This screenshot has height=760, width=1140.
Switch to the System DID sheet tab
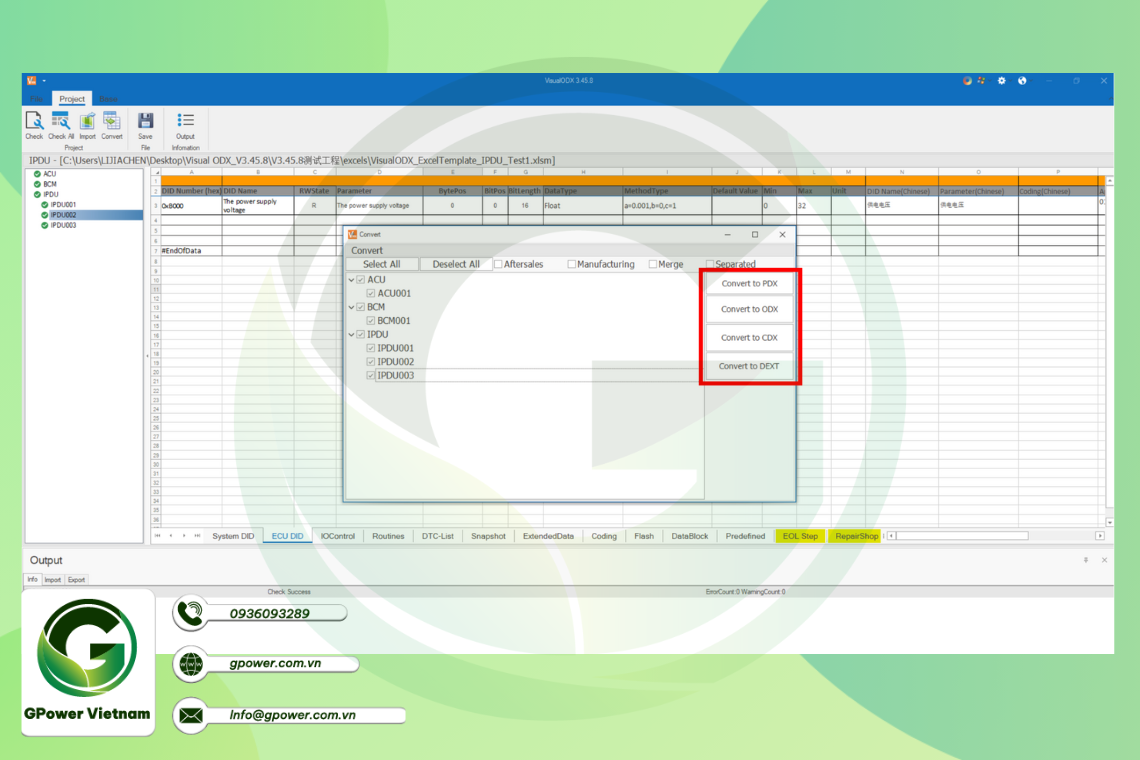point(233,536)
